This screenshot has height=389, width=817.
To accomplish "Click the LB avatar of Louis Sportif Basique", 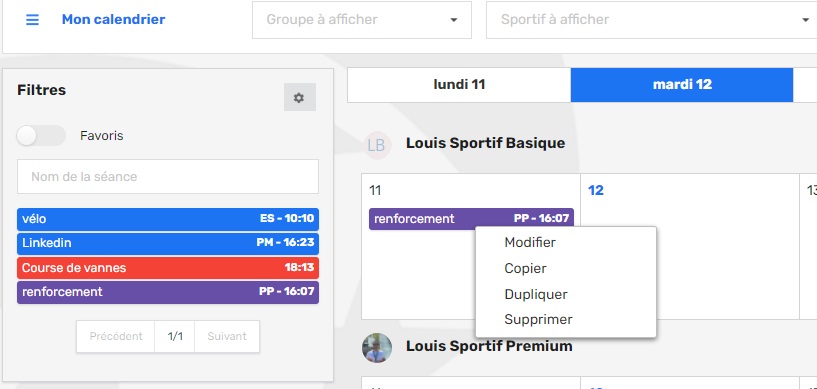I will pos(376,145).
